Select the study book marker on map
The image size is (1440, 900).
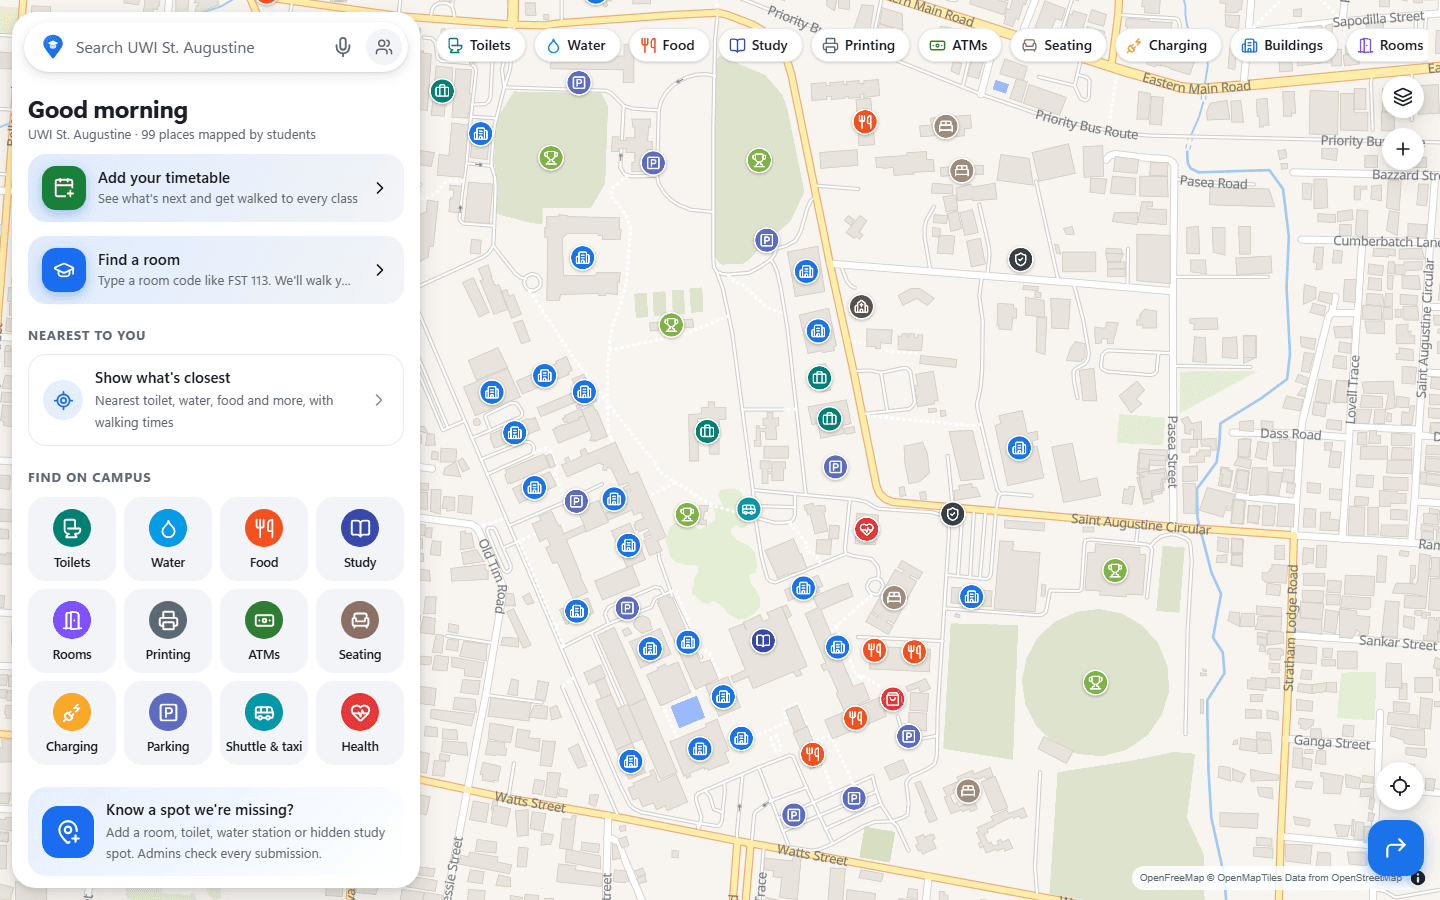(x=763, y=641)
